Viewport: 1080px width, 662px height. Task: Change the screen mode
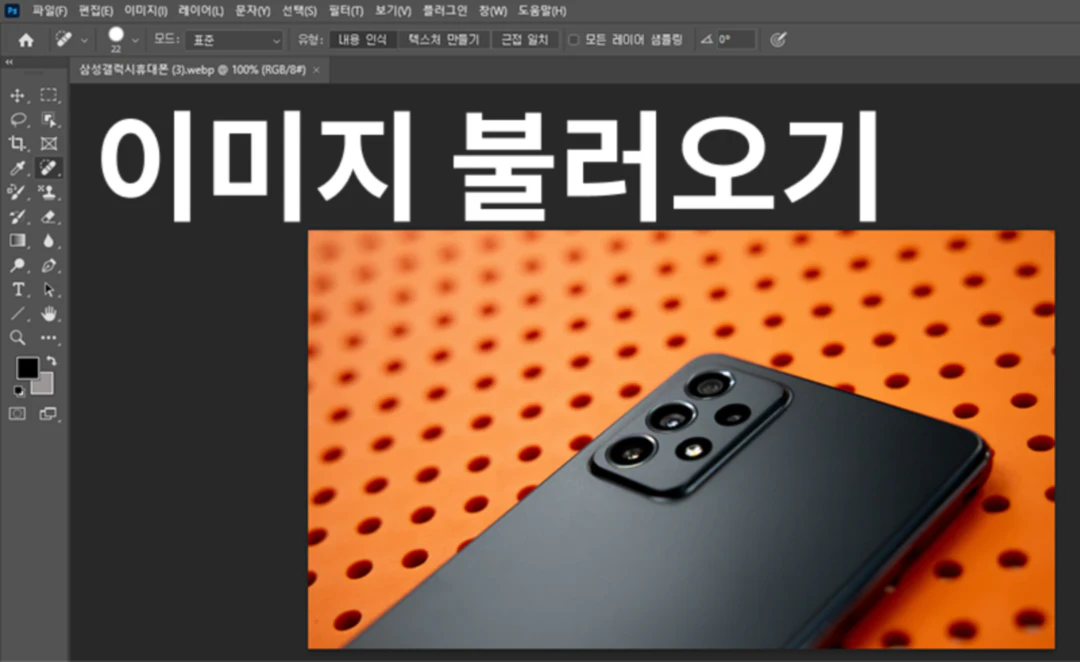pos(48,413)
